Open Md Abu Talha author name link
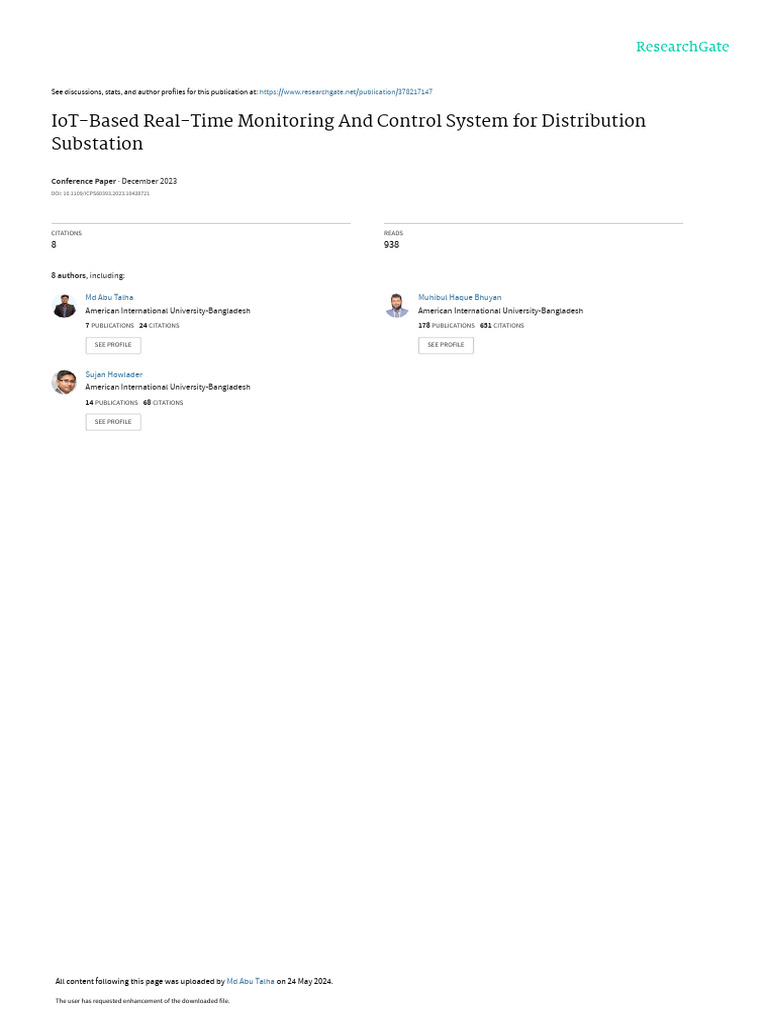This screenshot has height=1024, width=768. pos(109,297)
